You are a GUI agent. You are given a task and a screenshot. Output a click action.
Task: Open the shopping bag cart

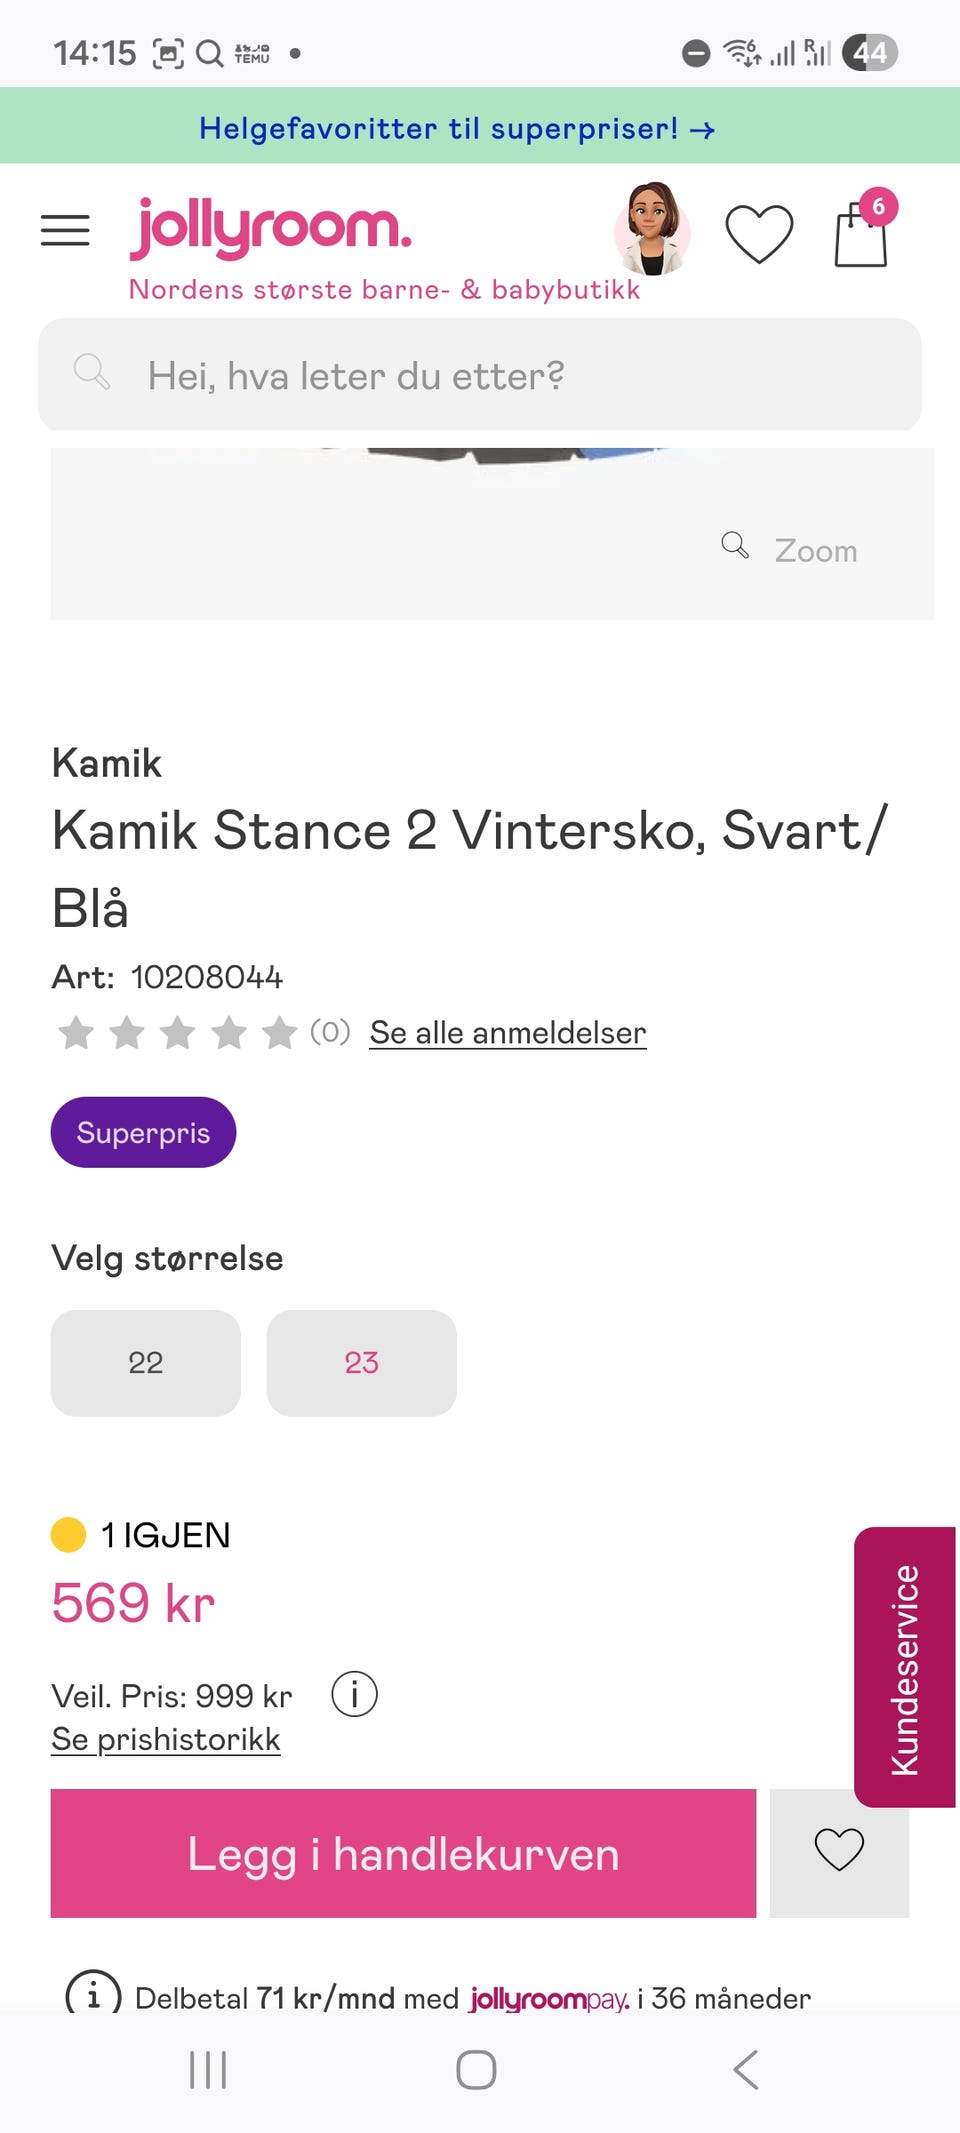tap(861, 234)
